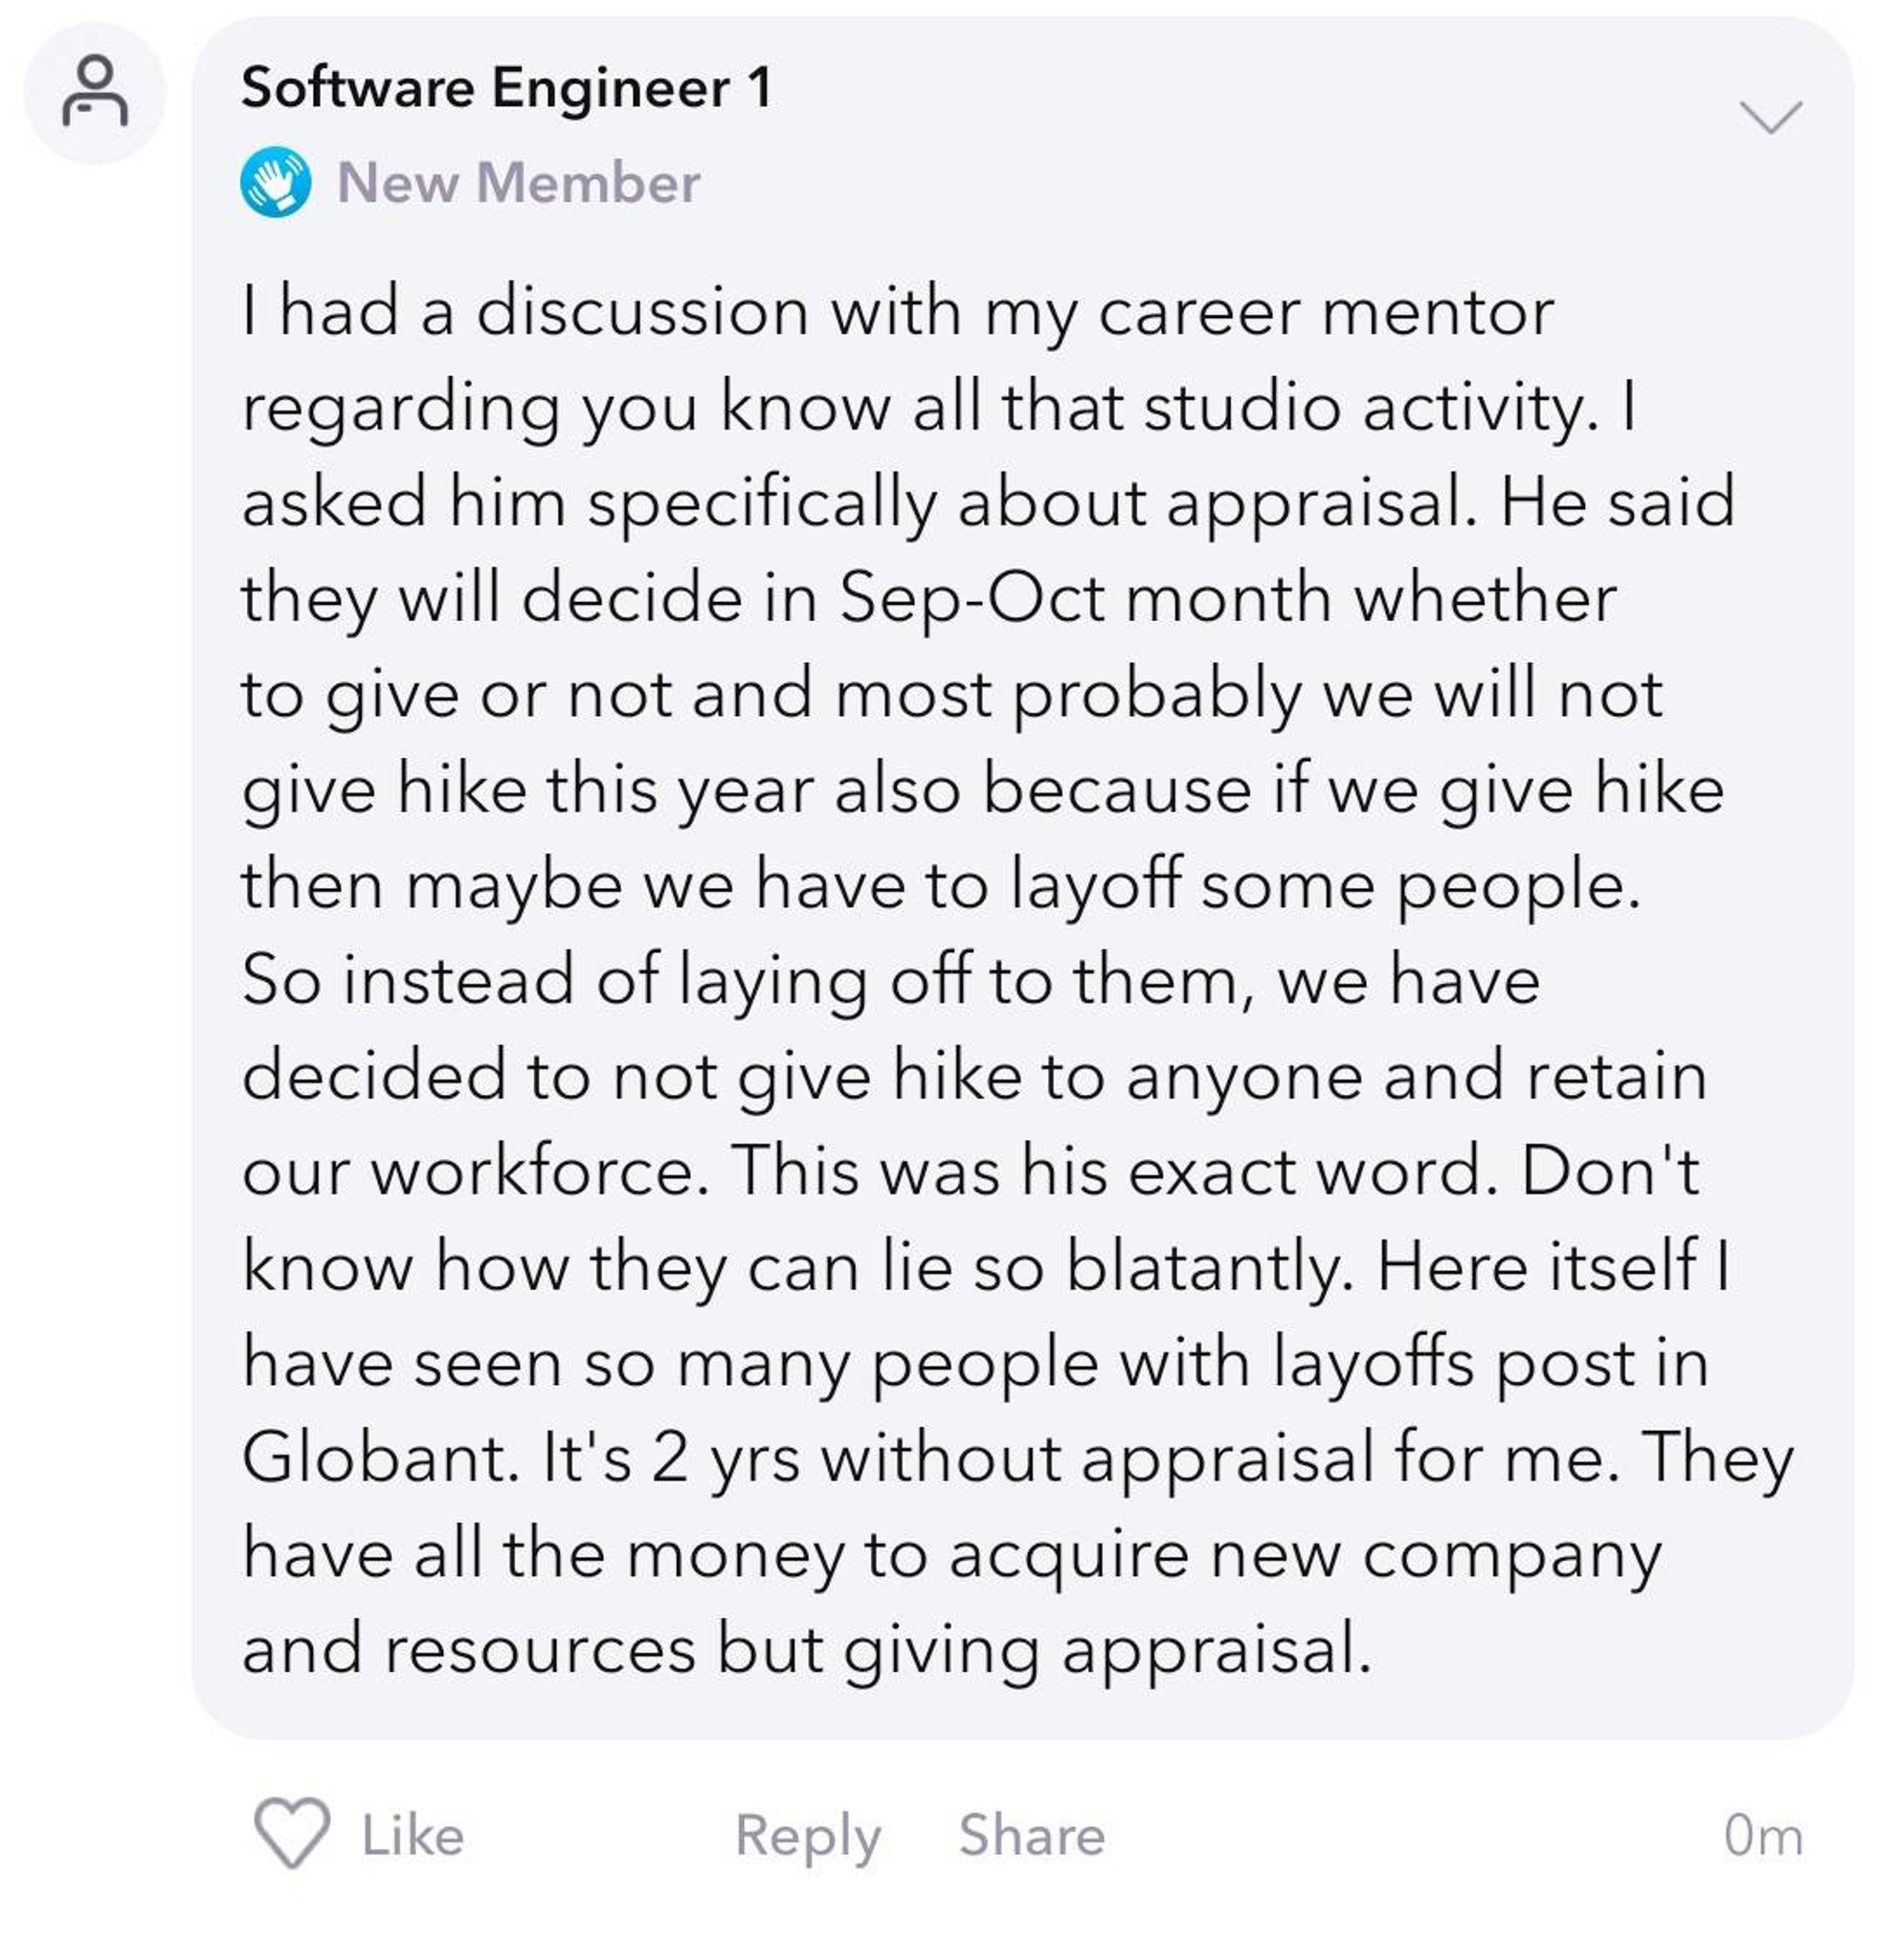Tap the heart icon to like the comment

point(292,1834)
